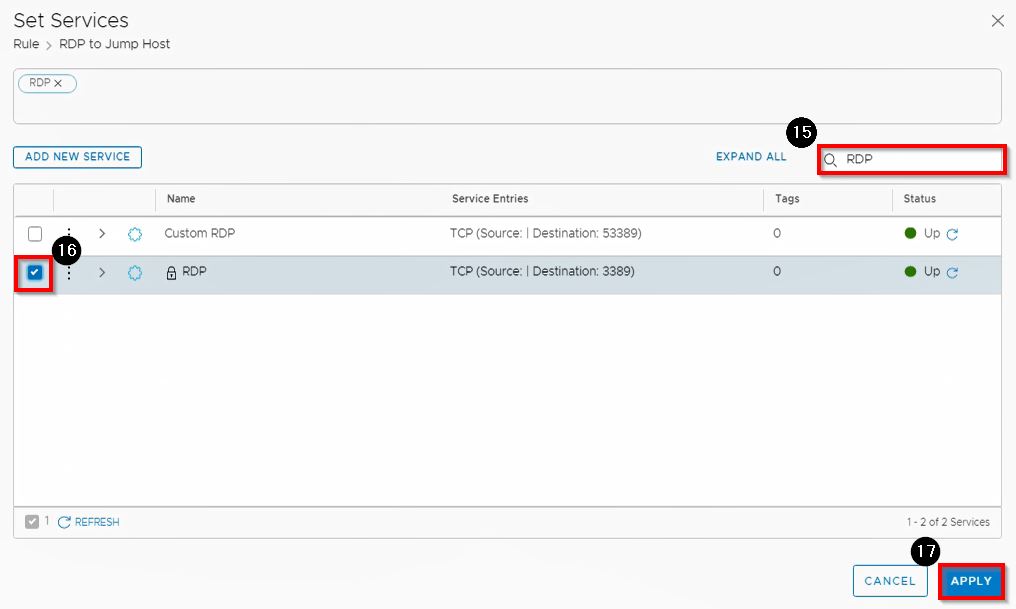The width and height of the screenshot is (1016, 609).
Task: Refresh status of the locked RDP service
Action: click(x=952, y=272)
